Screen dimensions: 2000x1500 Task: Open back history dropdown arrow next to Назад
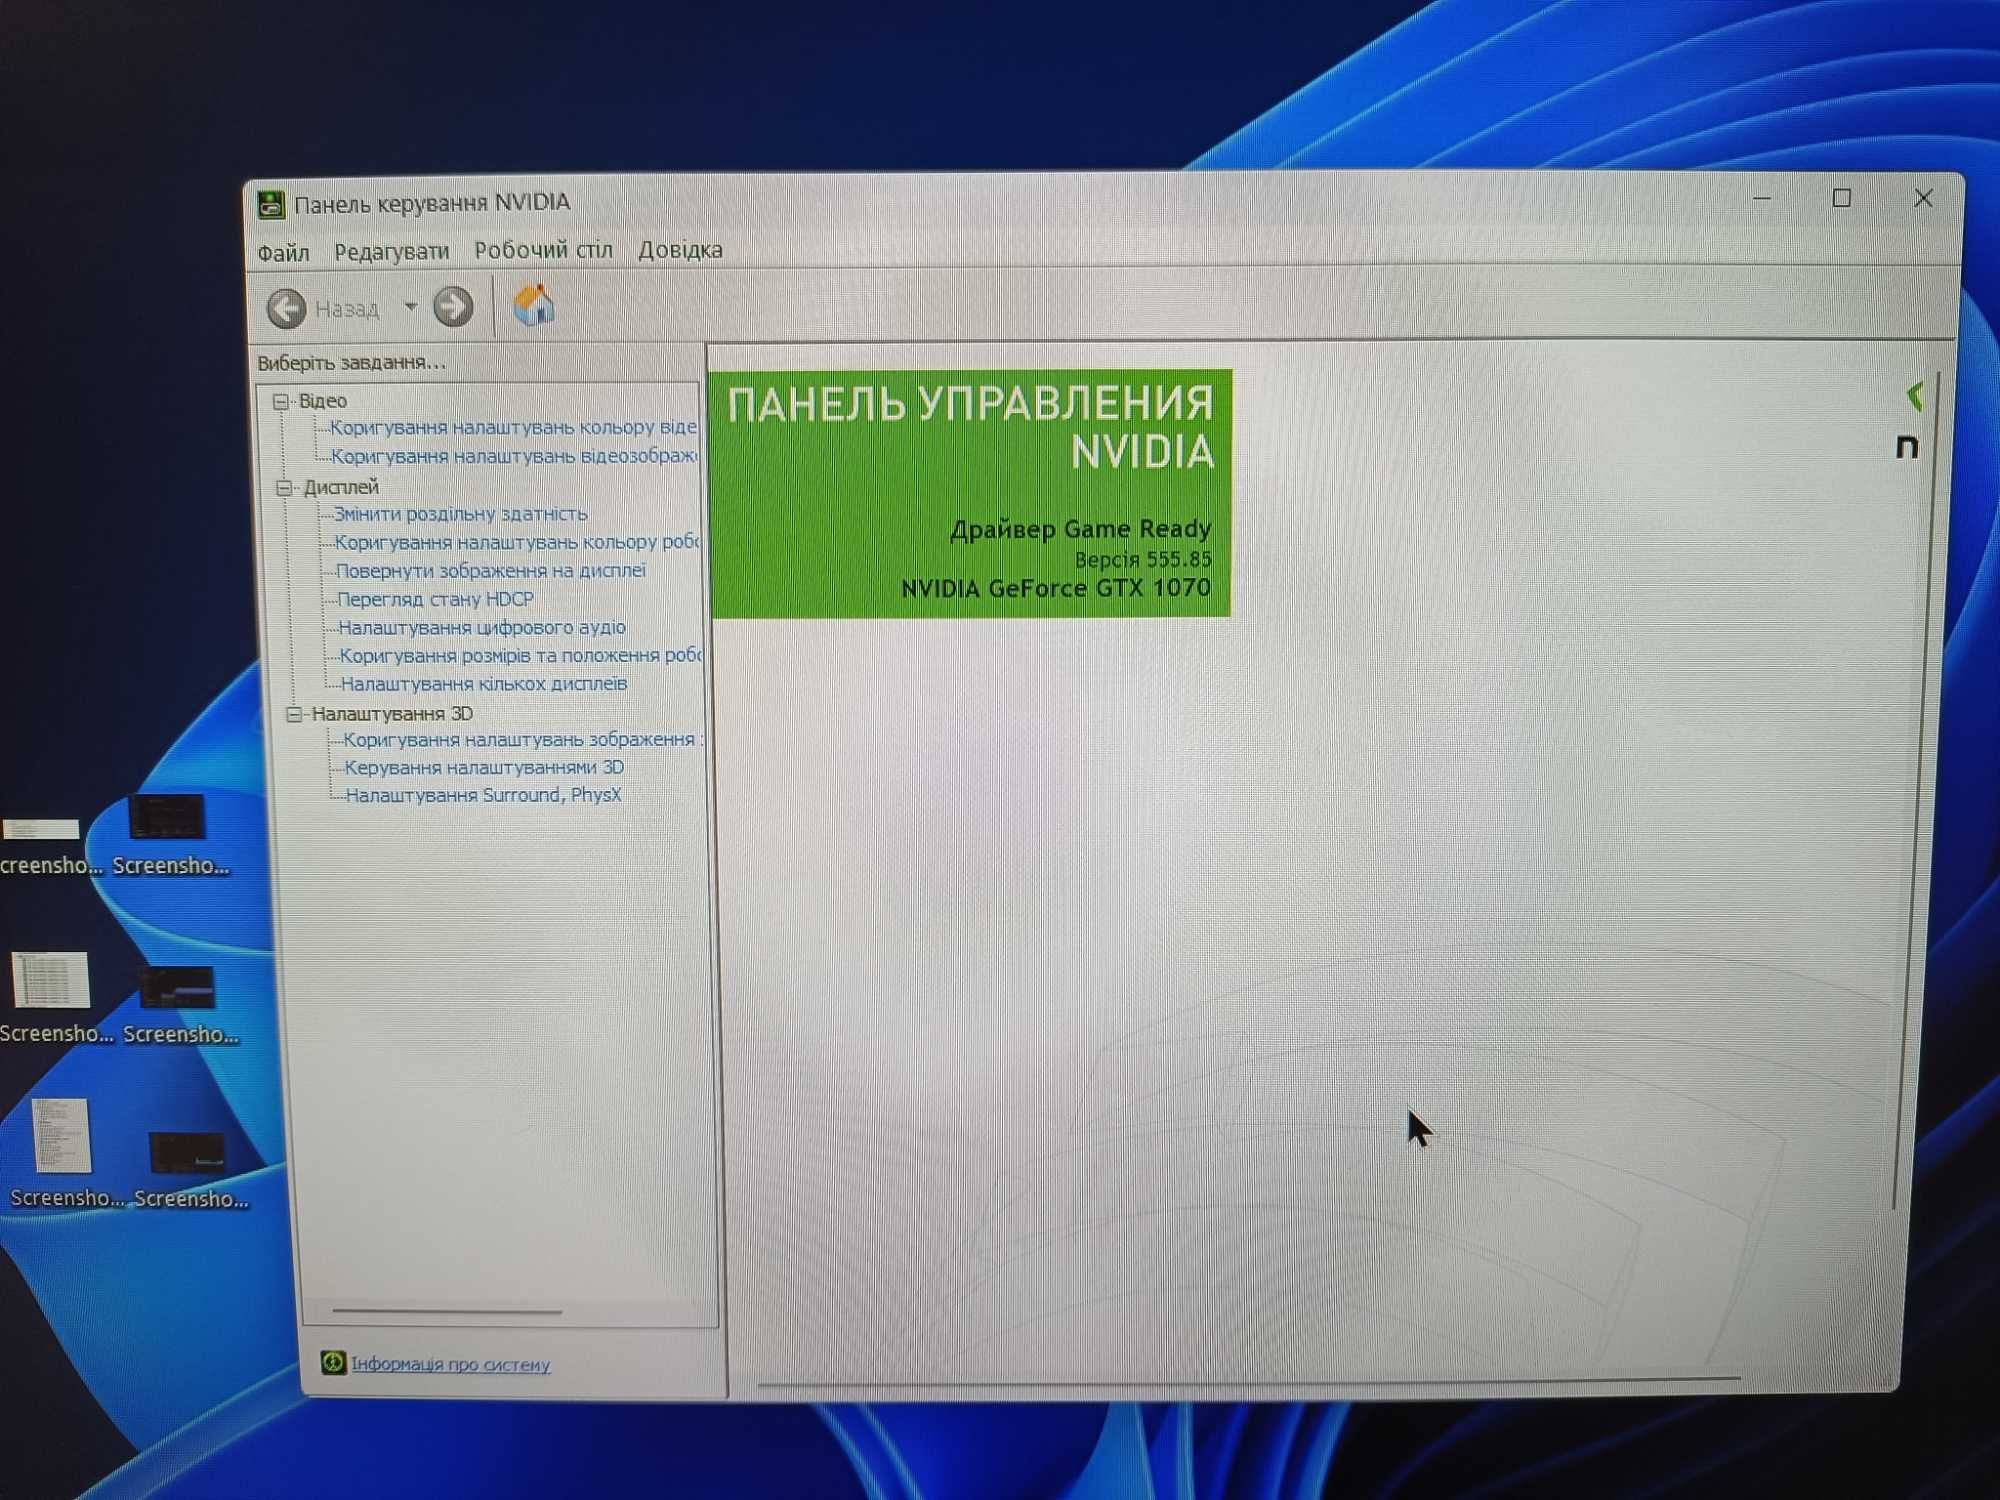(410, 307)
